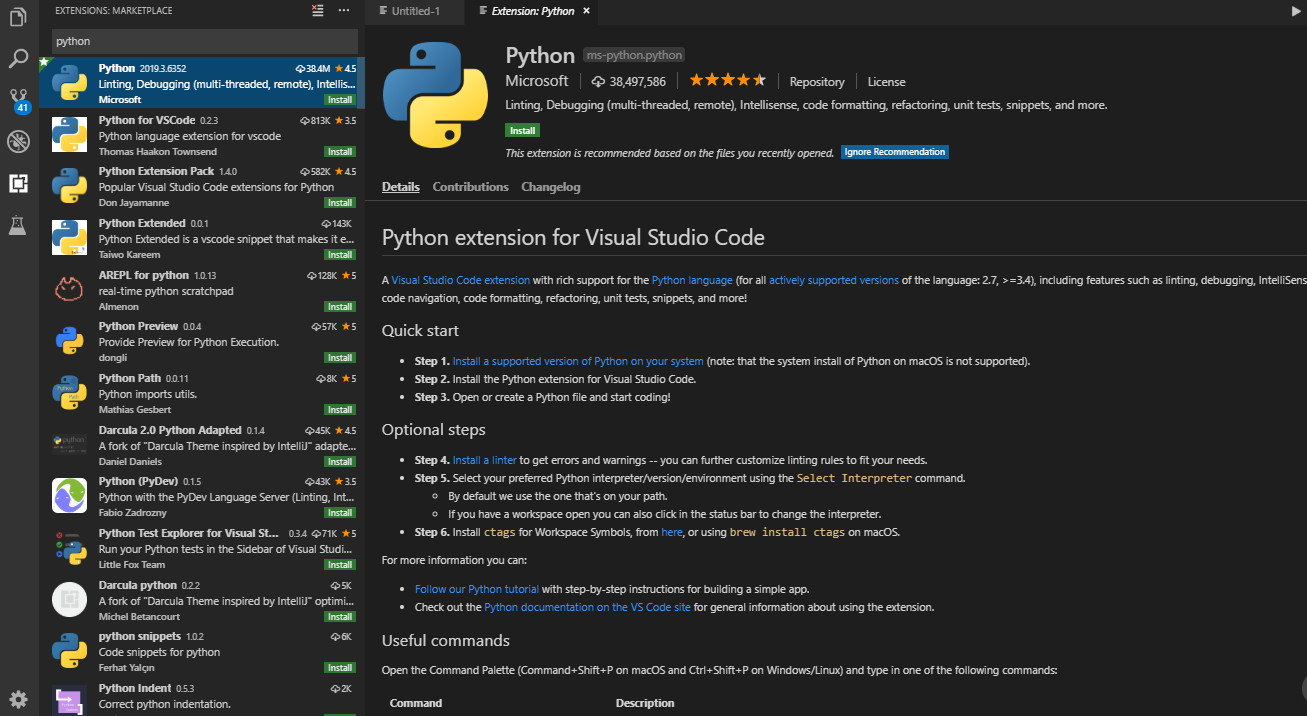The width and height of the screenshot is (1307, 716).
Task: Click the Extensions icon in activity bar
Action: click(x=18, y=183)
